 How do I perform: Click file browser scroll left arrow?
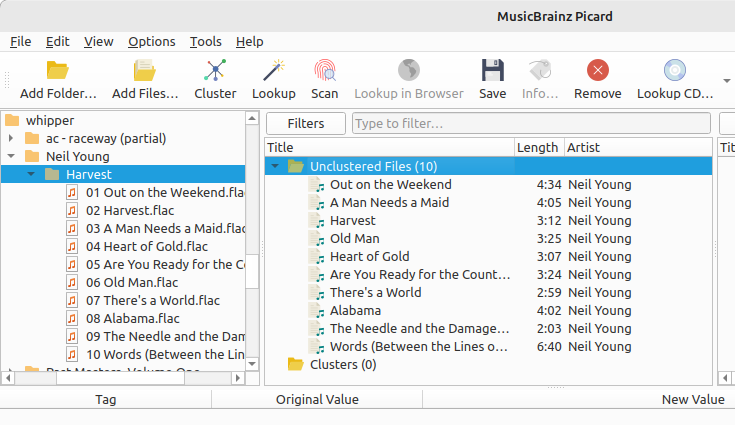(8, 378)
